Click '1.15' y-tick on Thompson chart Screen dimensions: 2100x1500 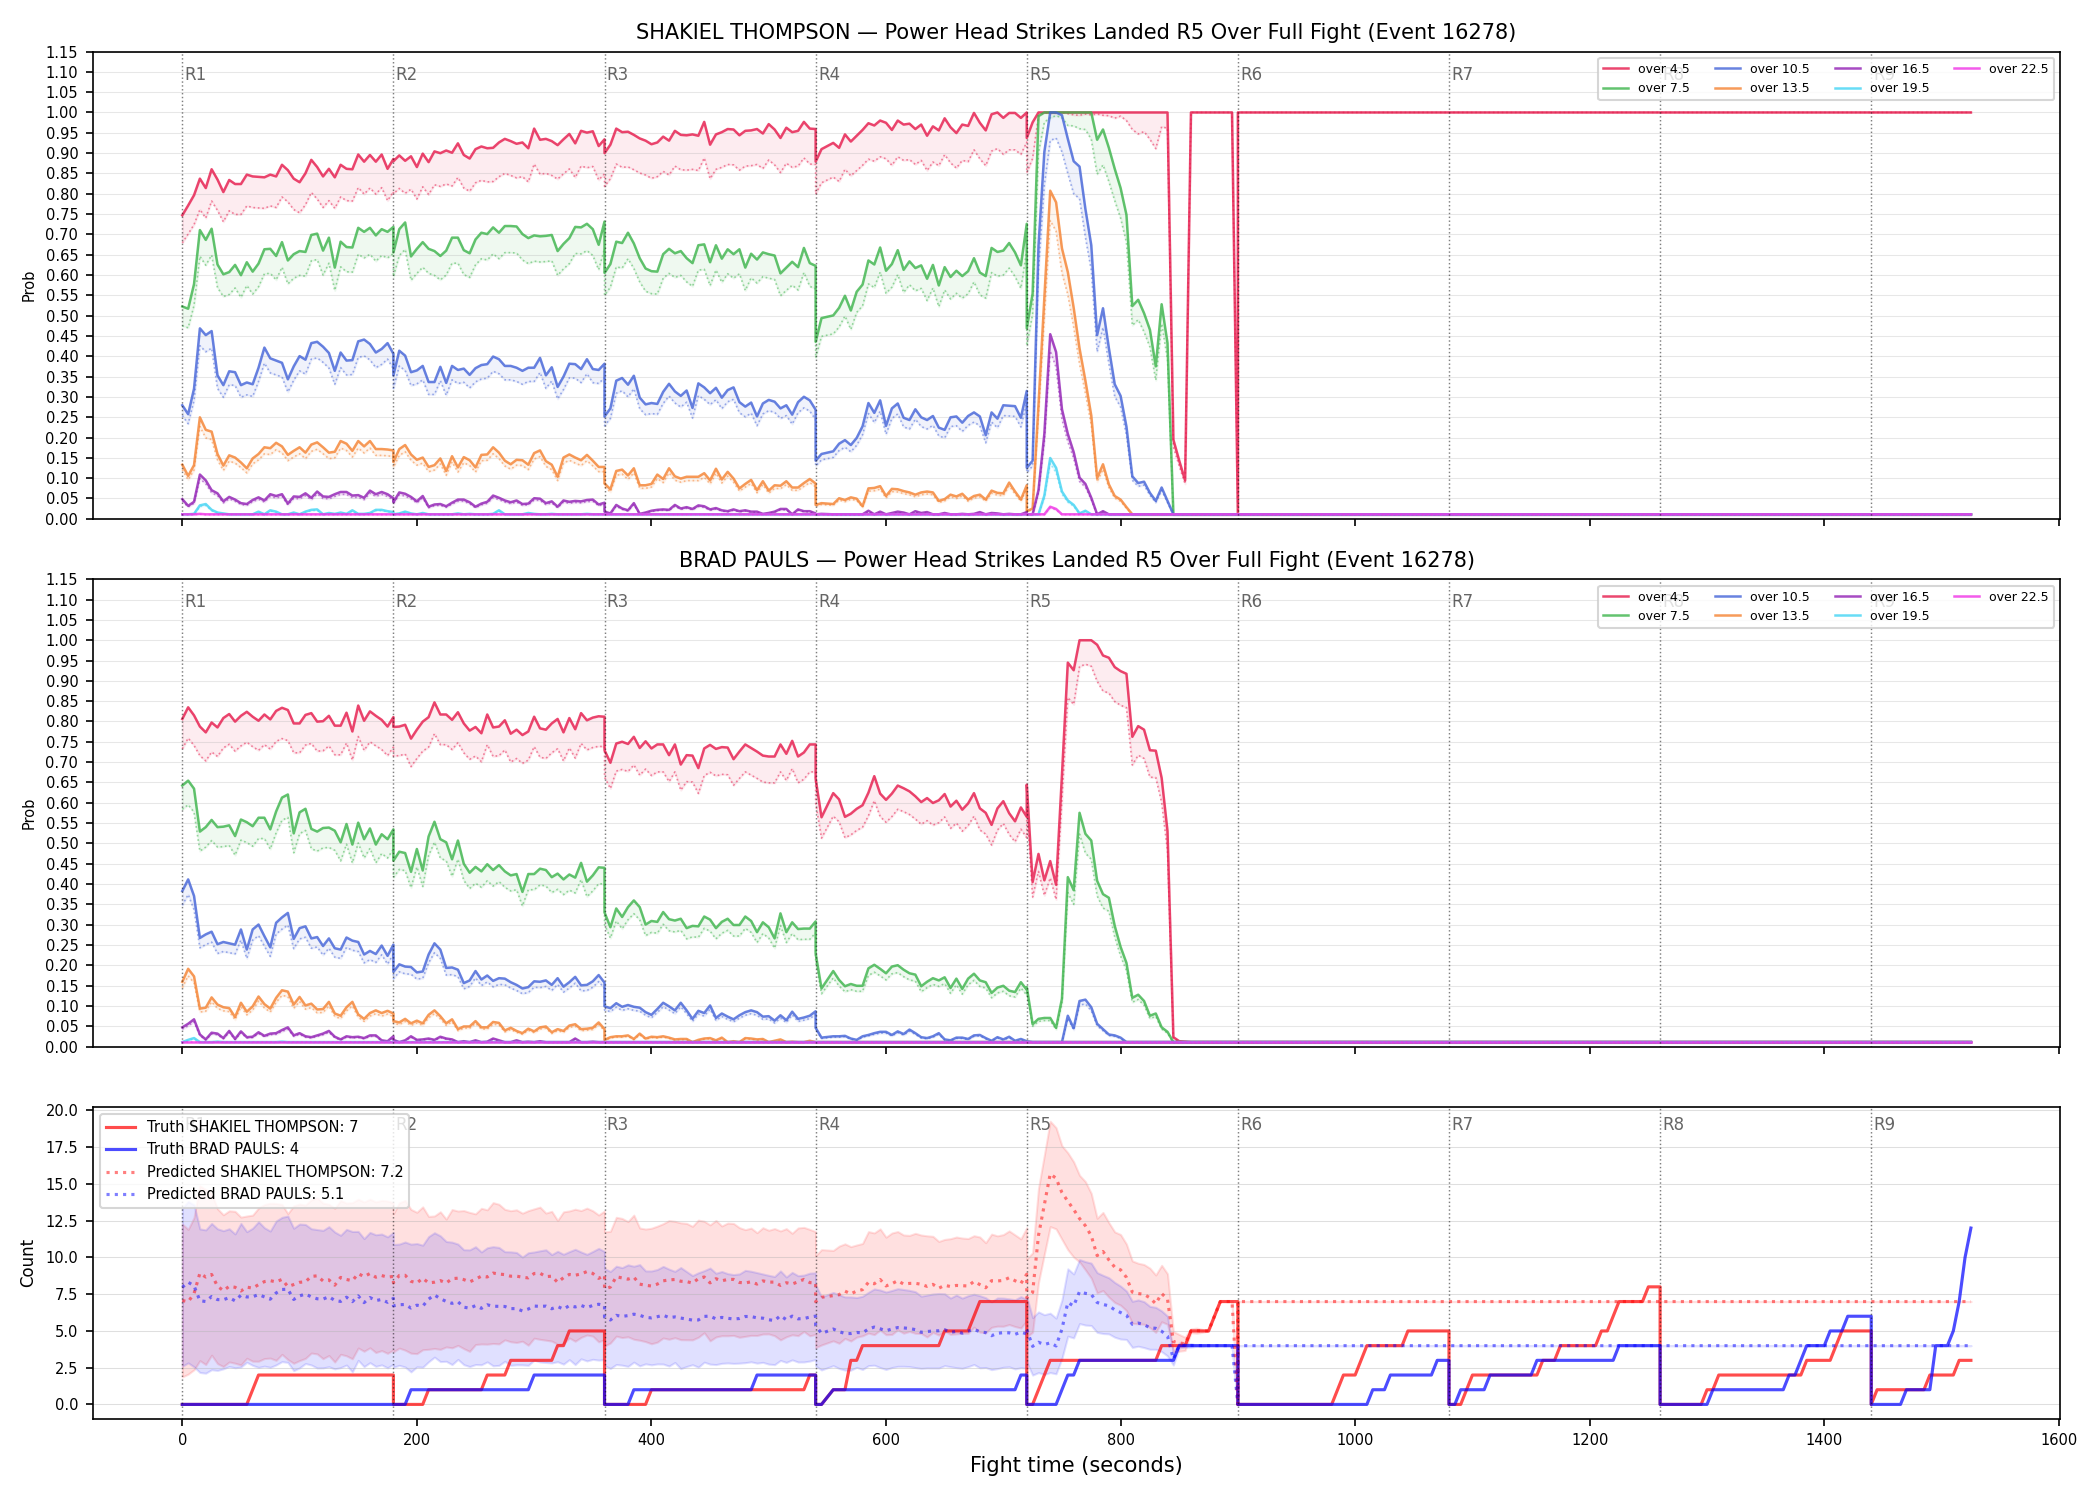(x=62, y=52)
